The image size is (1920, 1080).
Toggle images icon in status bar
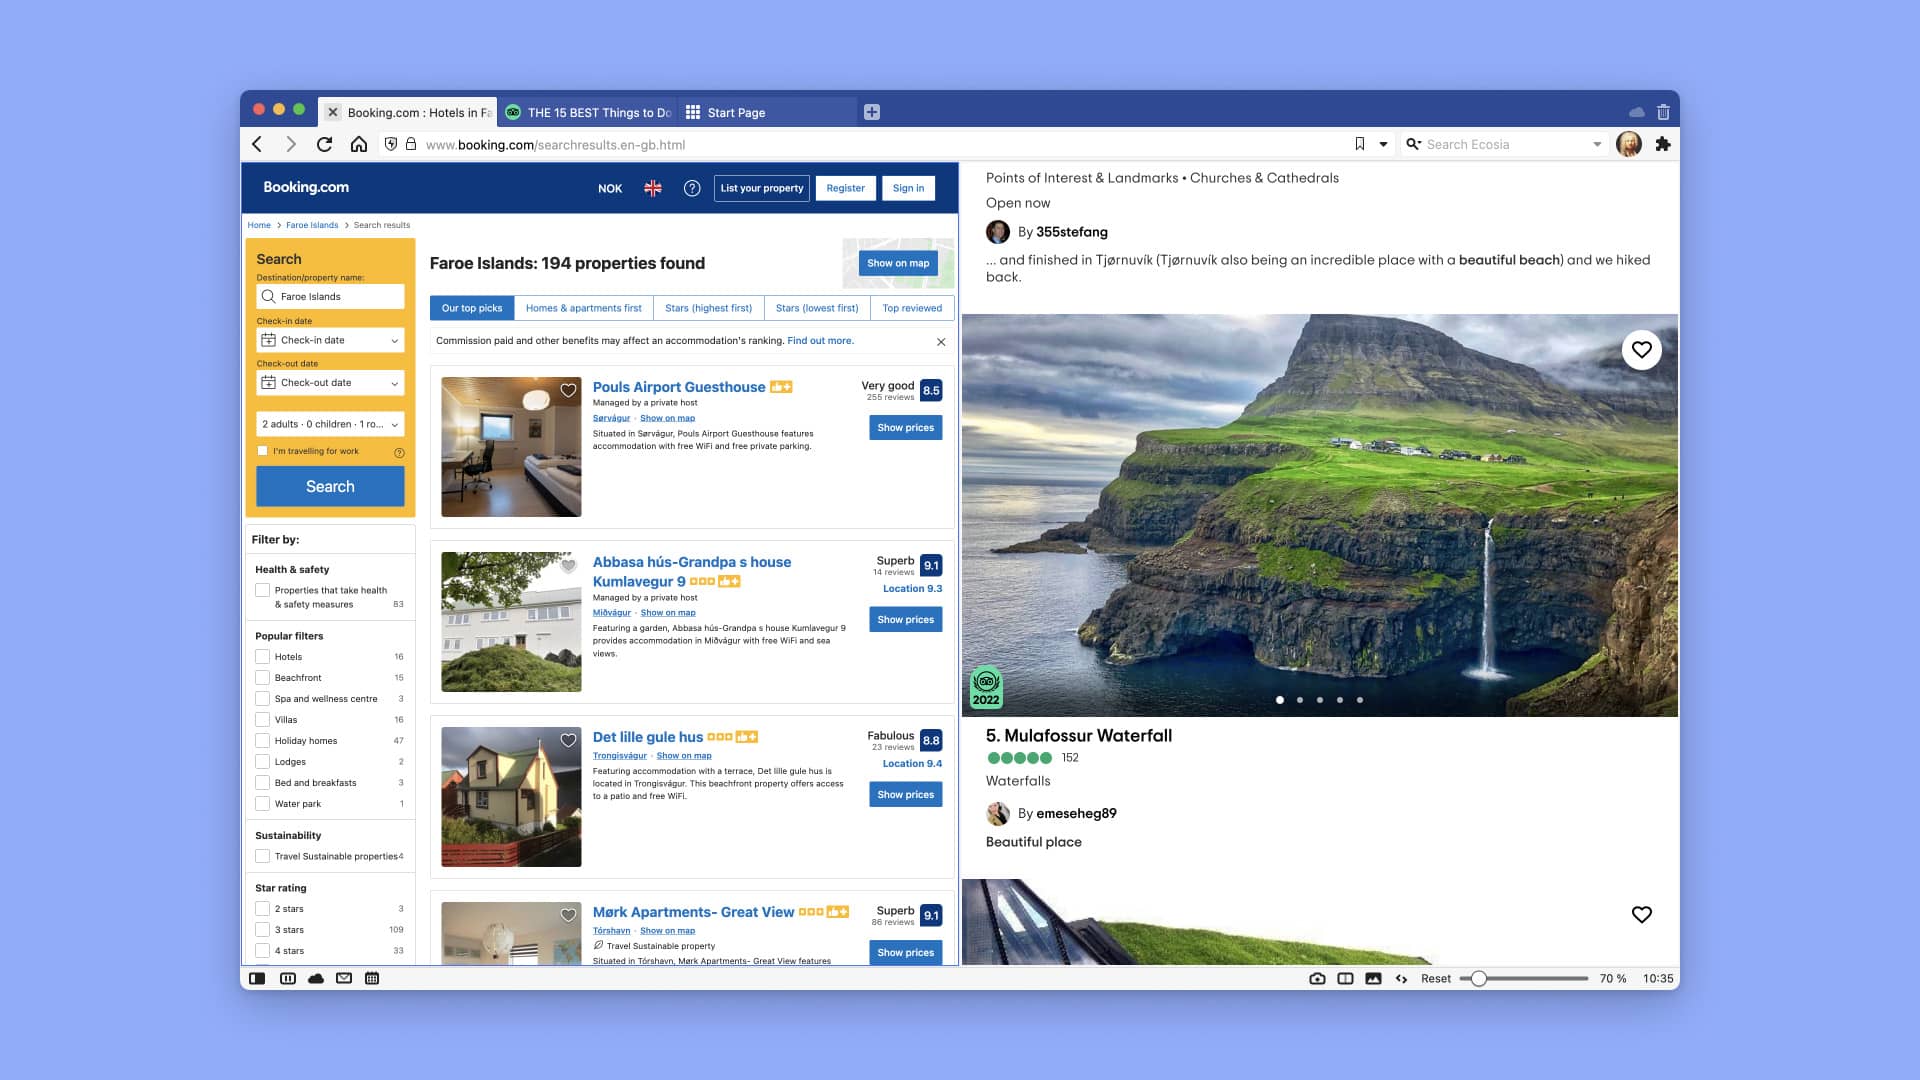pos(1373,979)
